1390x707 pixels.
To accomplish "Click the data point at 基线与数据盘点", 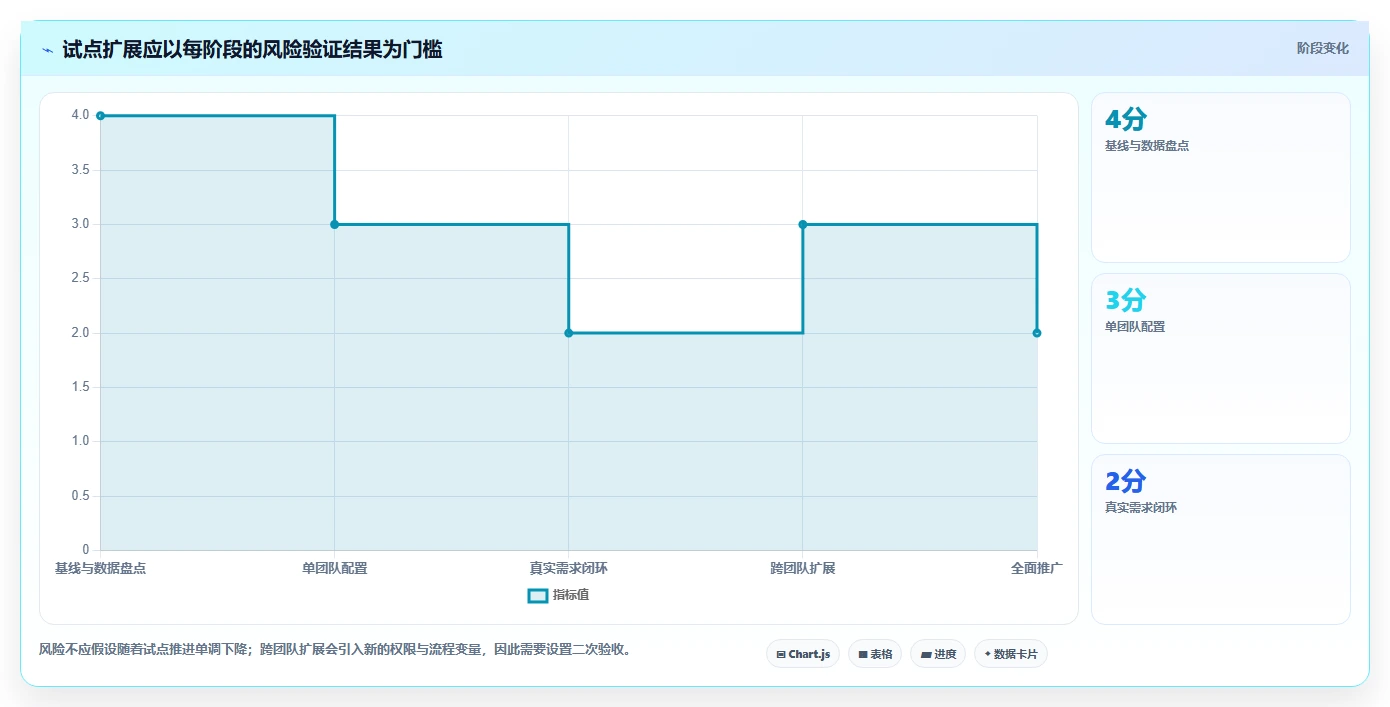I will point(100,116).
